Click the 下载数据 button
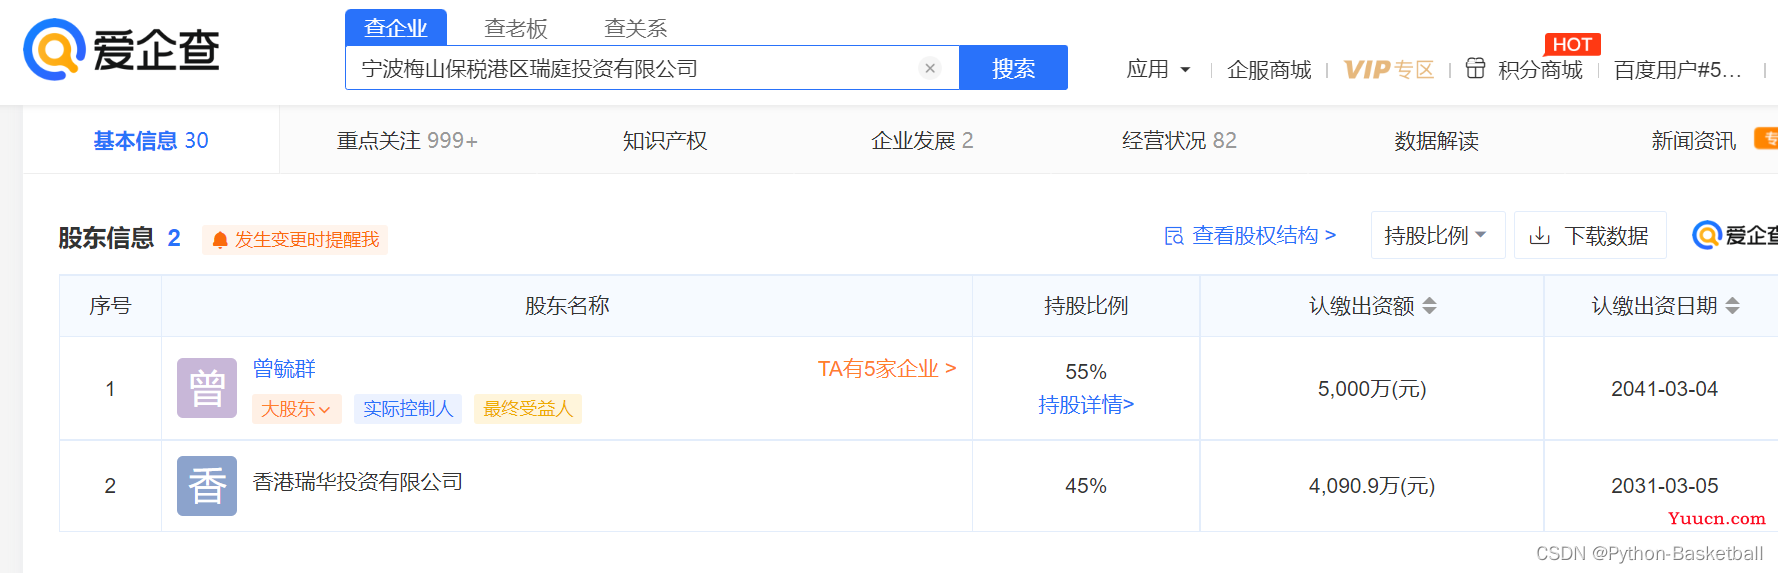 [1590, 235]
